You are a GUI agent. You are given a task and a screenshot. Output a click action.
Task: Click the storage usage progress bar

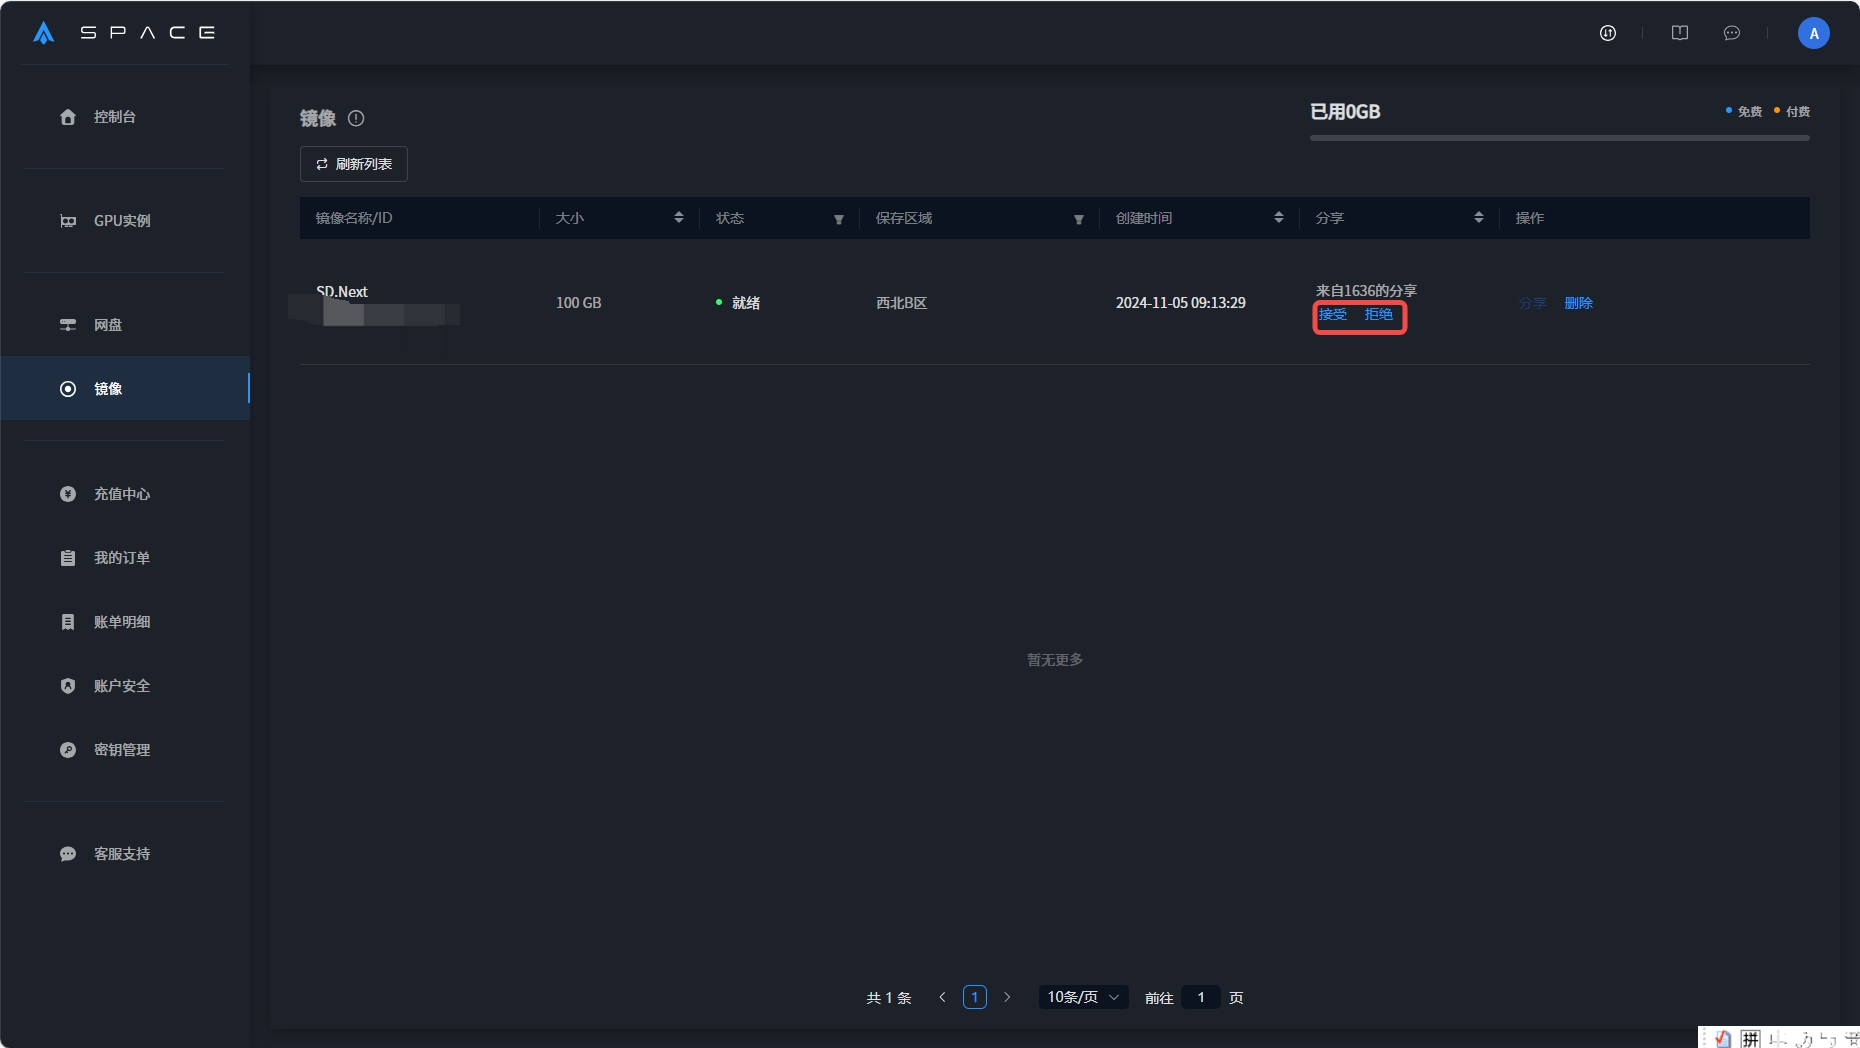click(1560, 138)
